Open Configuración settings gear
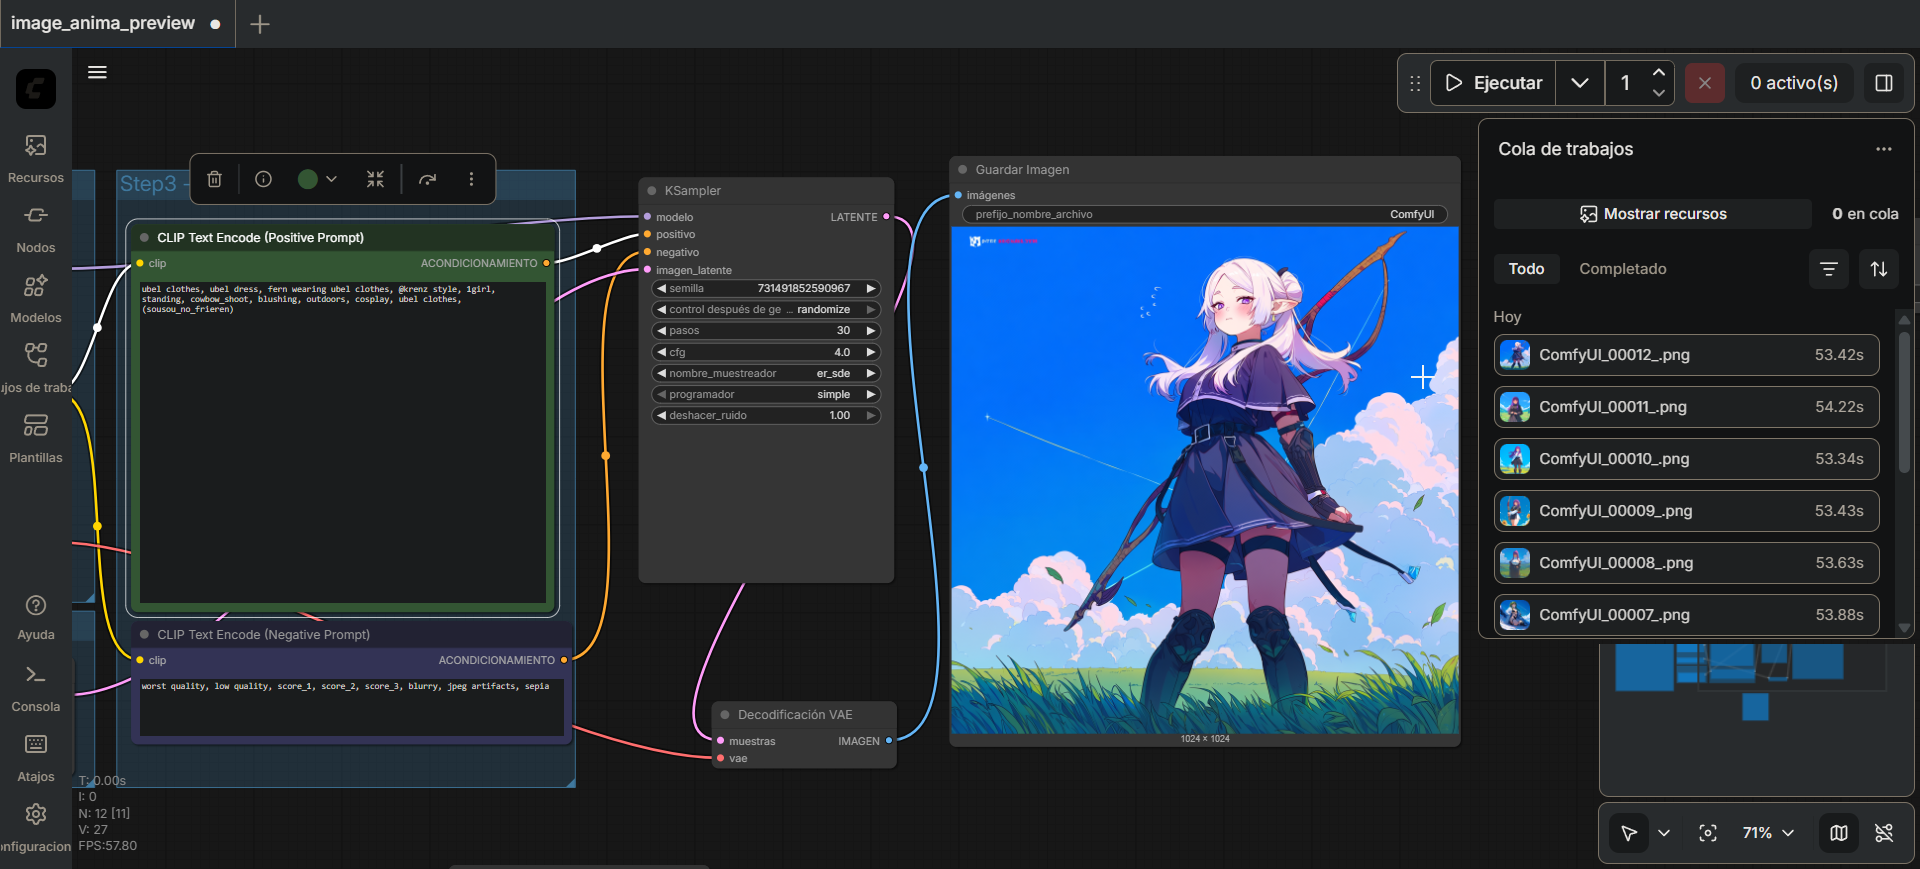The width and height of the screenshot is (1920, 869). (36, 828)
